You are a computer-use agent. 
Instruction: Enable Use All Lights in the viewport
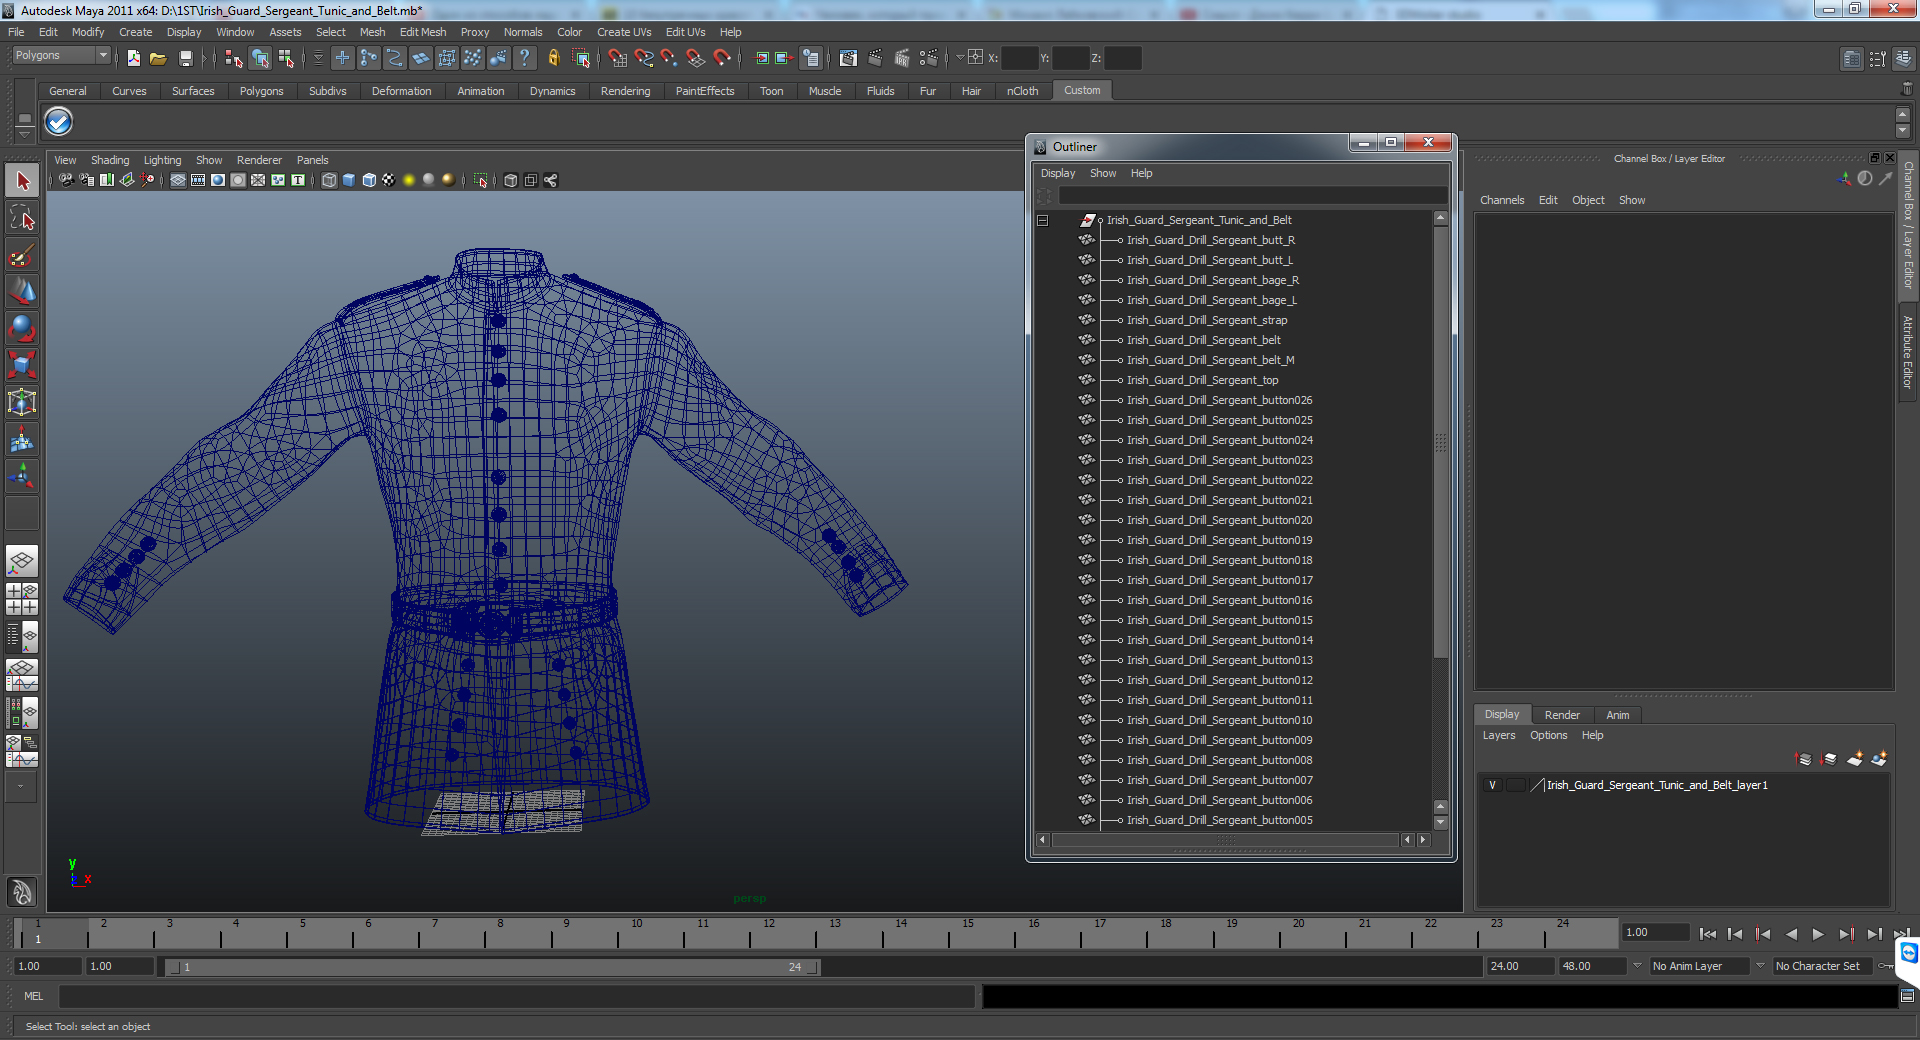click(x=408, y=180)
